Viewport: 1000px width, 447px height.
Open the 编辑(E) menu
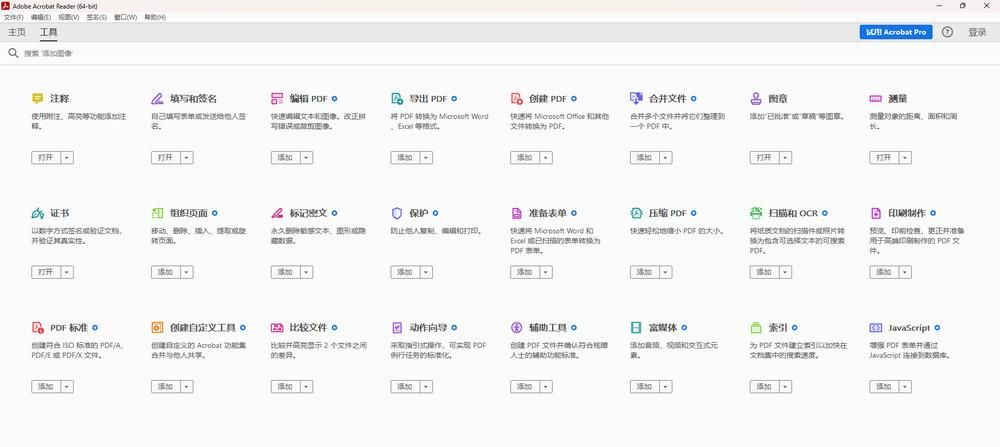pyautogui.click(x=41, y=17)
